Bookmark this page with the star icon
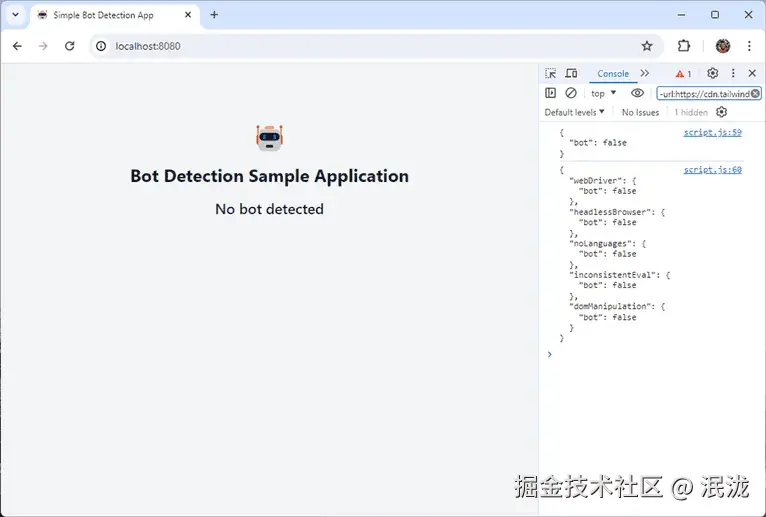 coord(647,46)
